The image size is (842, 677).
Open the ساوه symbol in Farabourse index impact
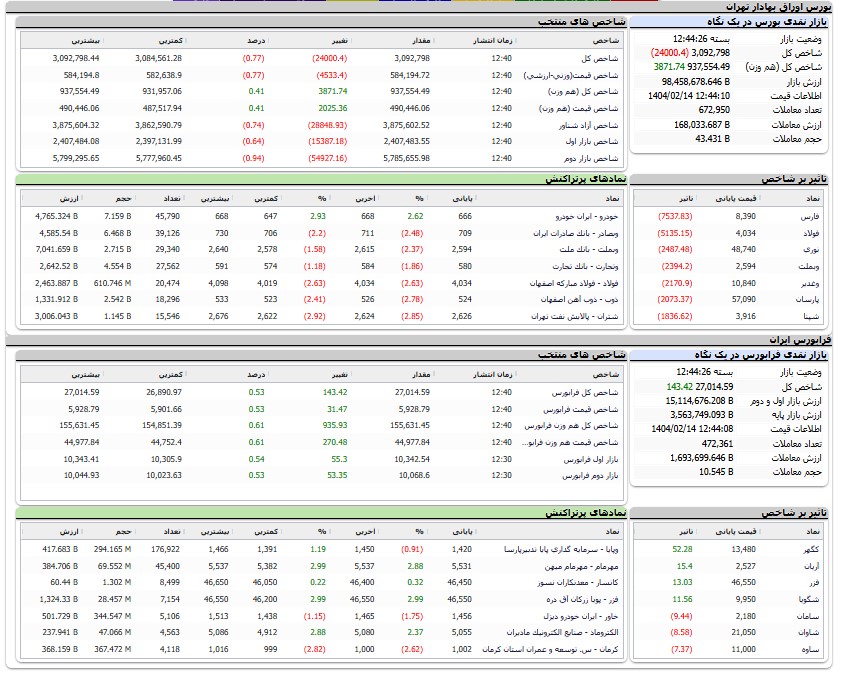click(810, 649)
